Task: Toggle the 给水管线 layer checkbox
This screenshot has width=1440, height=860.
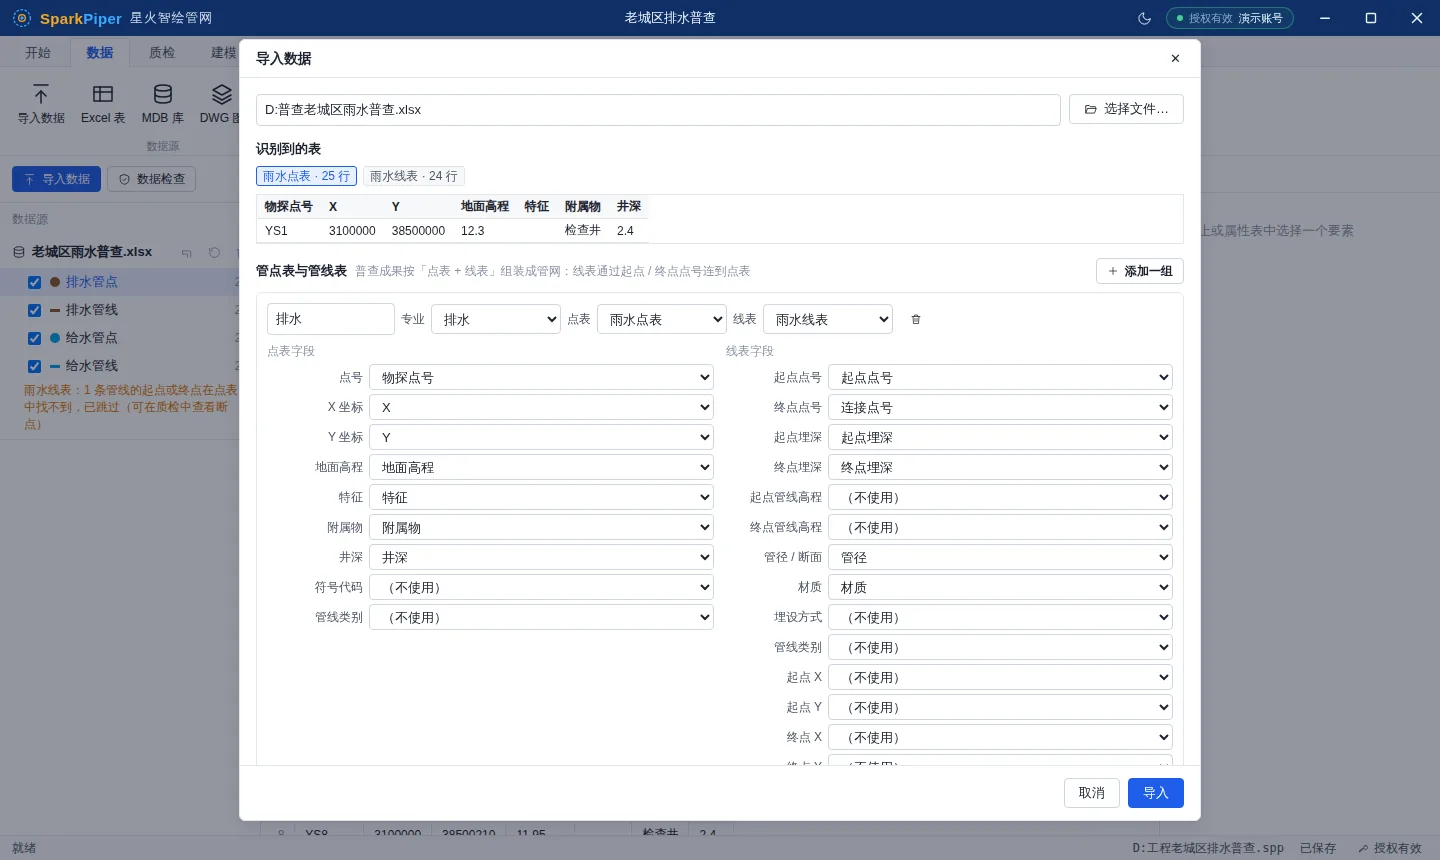Action: [x=35, y=366]
